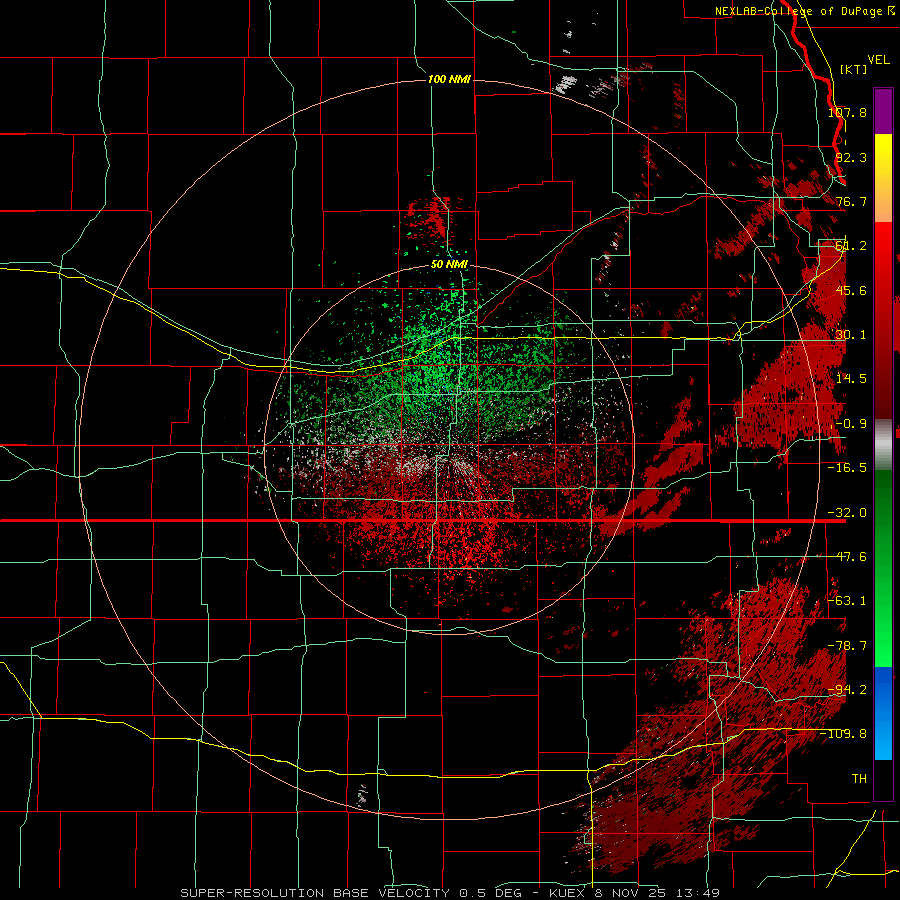Click the gray near-zero segment of the color bar

click(883, 445)
